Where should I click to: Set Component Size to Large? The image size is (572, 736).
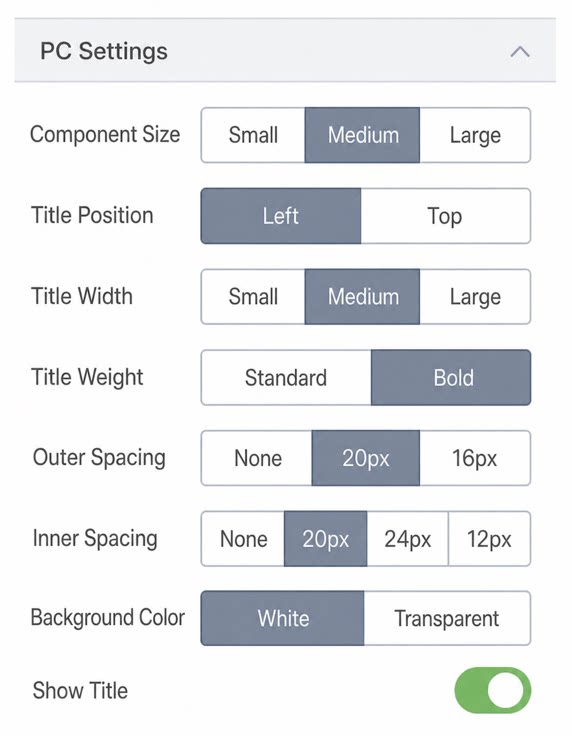click(x=475, y=135)
